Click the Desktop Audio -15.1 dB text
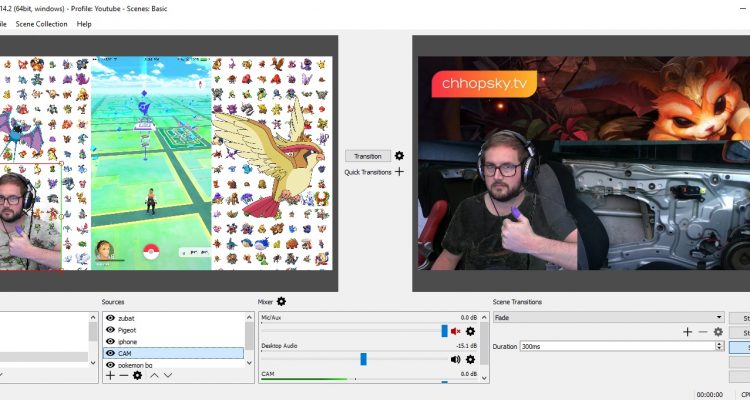 coord(466,346)
